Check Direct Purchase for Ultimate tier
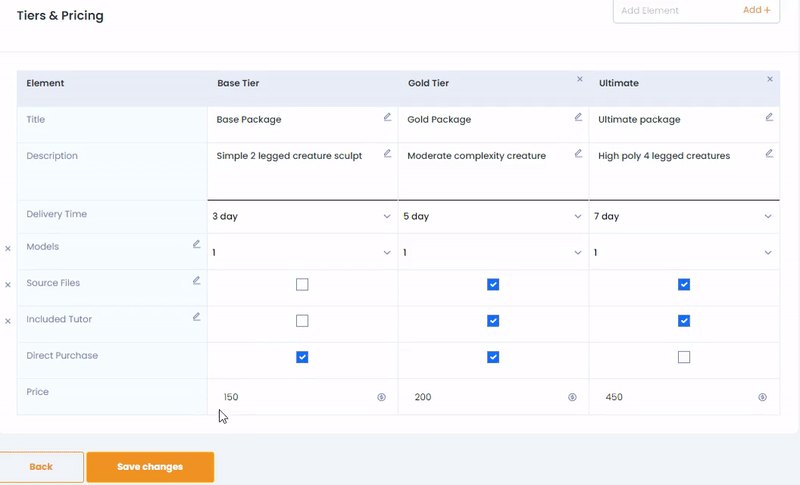Viewport: 800px width, 485px height. pos(684,357)
